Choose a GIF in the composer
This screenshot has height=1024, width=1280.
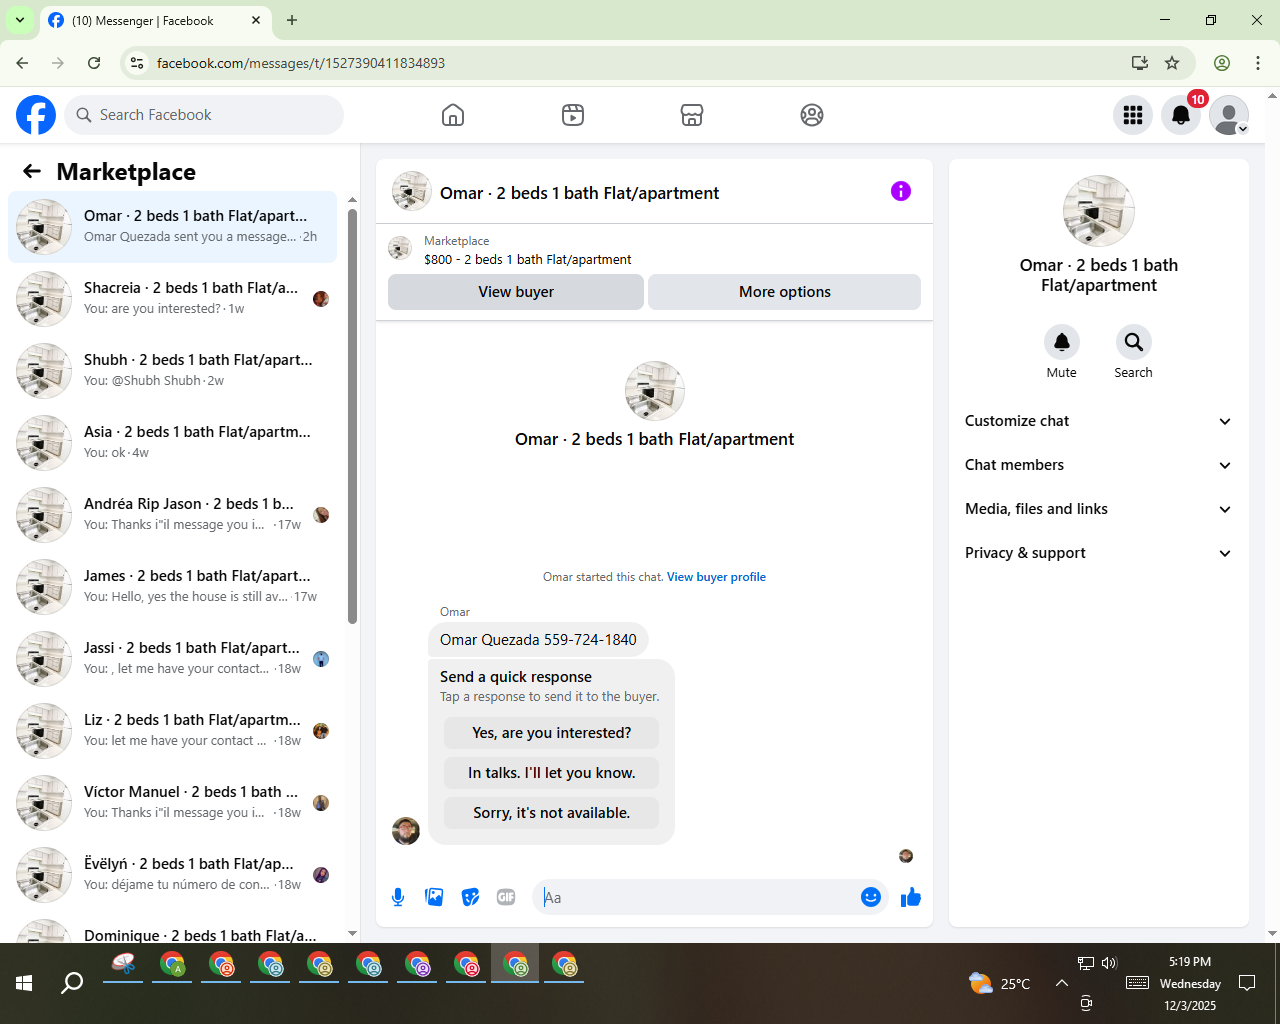[506, 897]
